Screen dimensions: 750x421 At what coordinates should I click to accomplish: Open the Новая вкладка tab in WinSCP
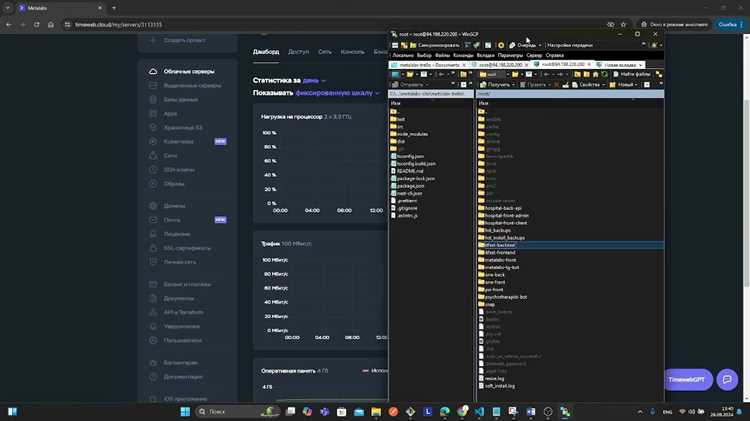(x=619, y=65)
